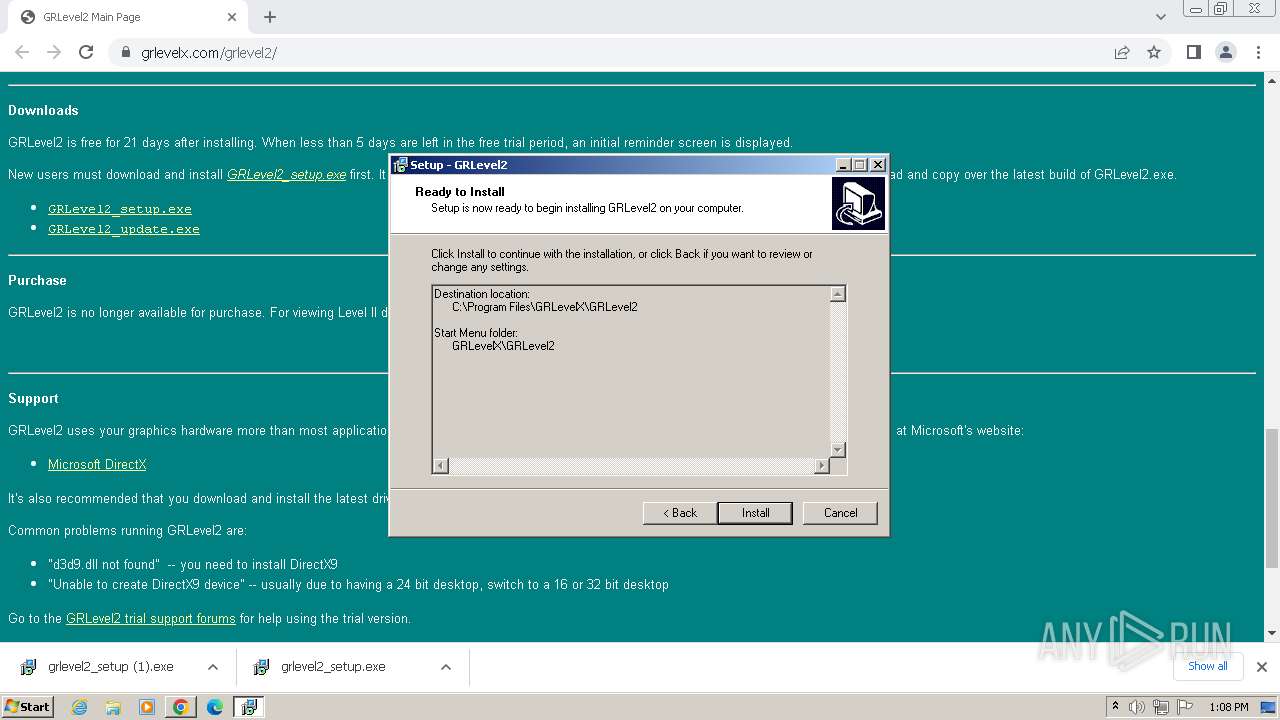Expand options for grlevel2_setup (1).exe download
The image size is (1280, 720).
213,667
